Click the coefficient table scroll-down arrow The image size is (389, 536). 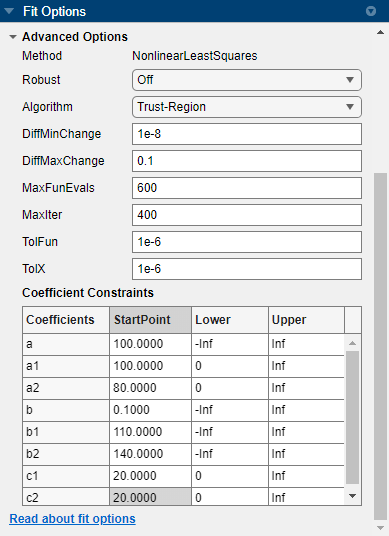pos(353,496)
